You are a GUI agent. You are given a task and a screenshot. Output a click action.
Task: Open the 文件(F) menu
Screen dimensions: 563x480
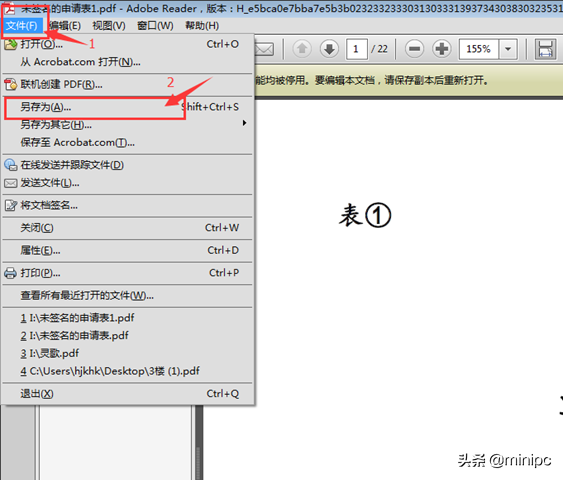(x=22, y=26)
